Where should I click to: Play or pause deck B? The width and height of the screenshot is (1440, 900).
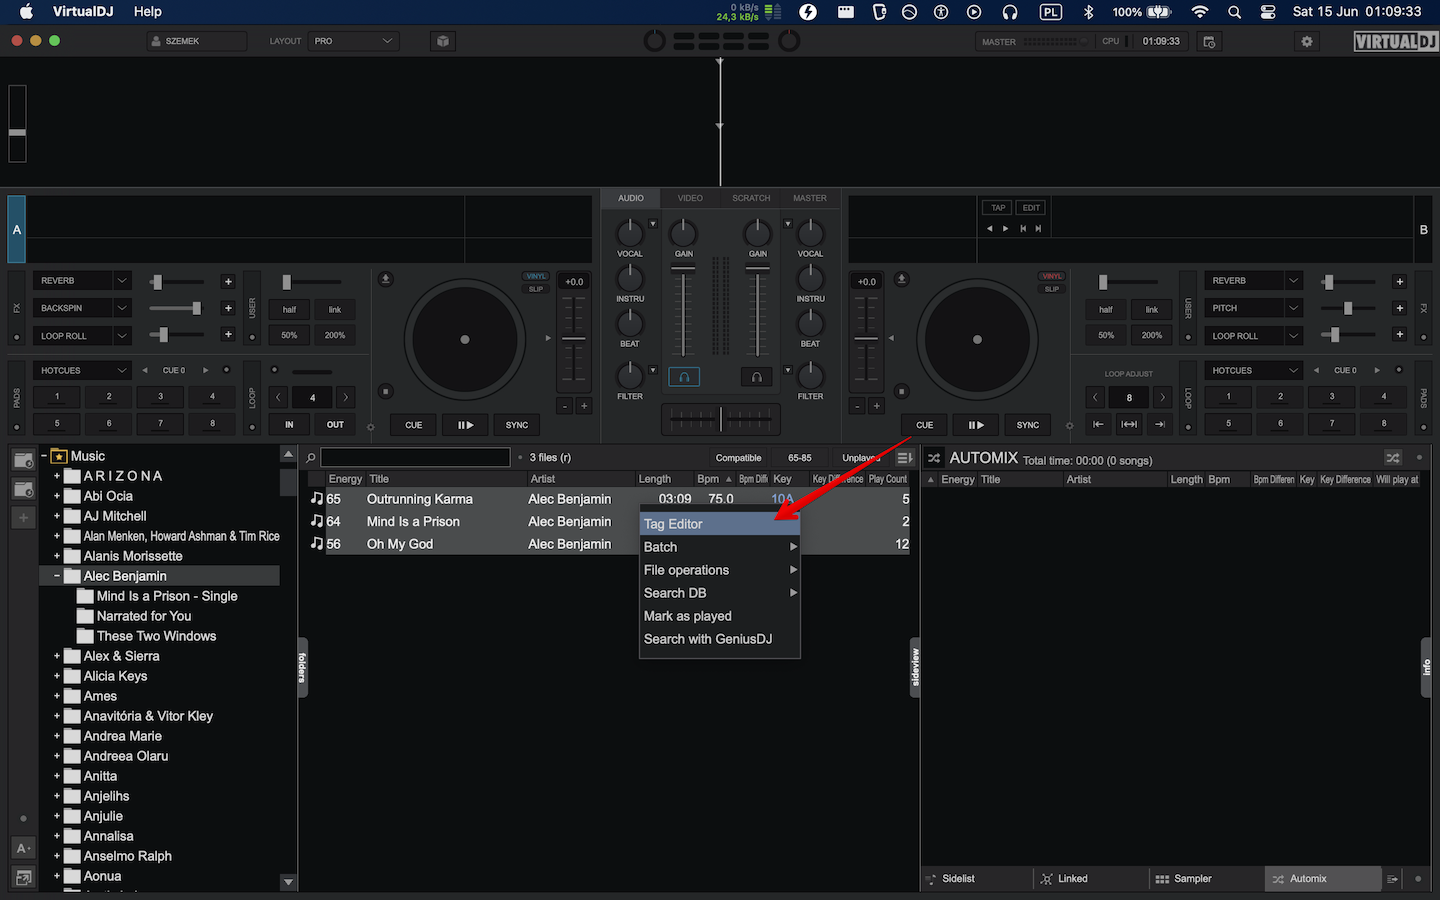pyautogui.click(x=976, y=425)
